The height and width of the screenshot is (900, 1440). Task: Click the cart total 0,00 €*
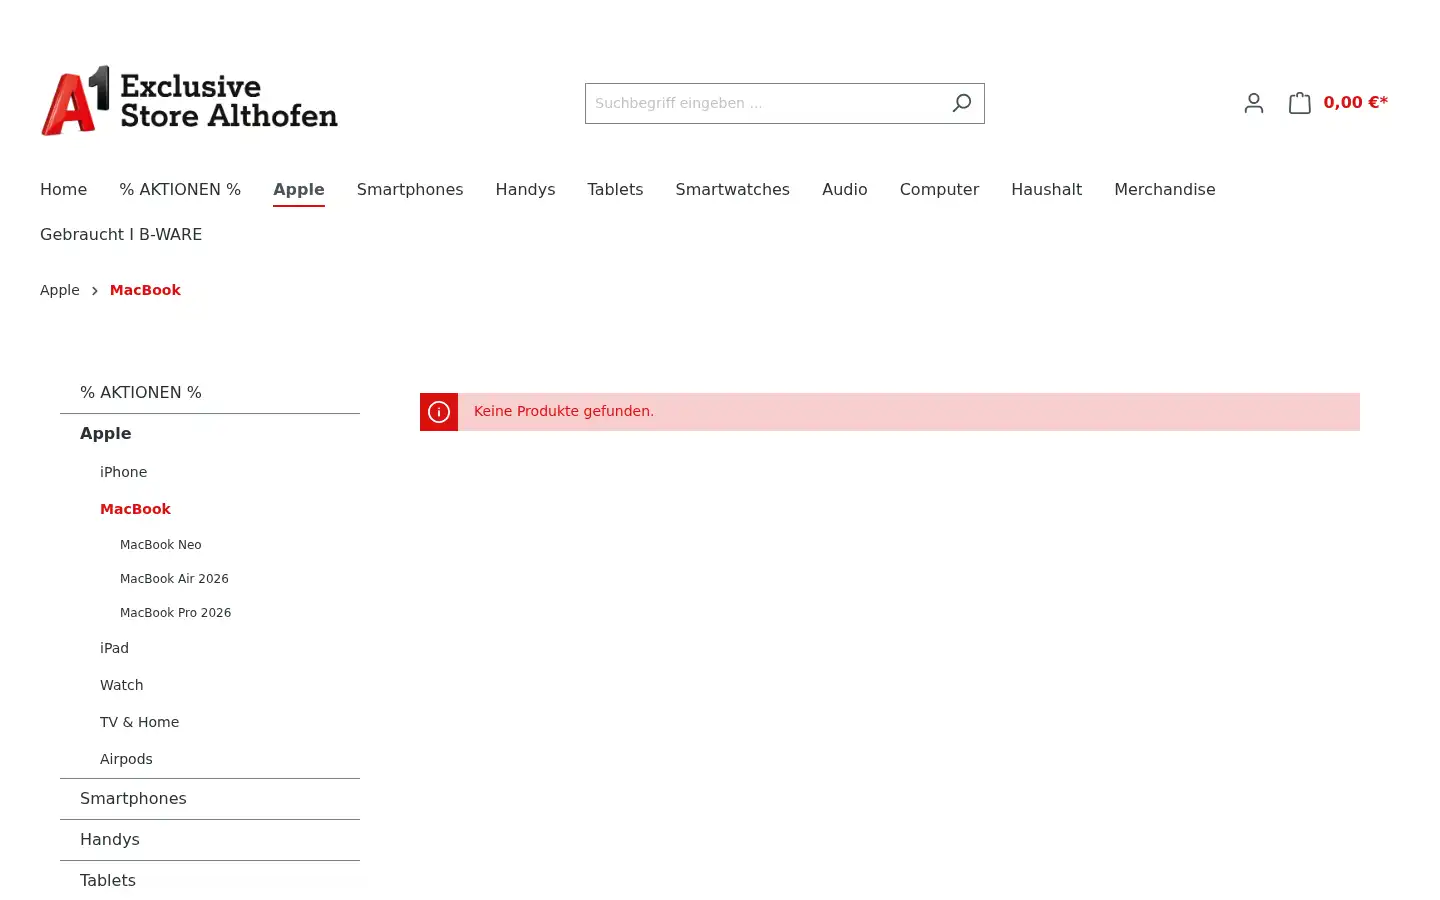point(1355,102)
